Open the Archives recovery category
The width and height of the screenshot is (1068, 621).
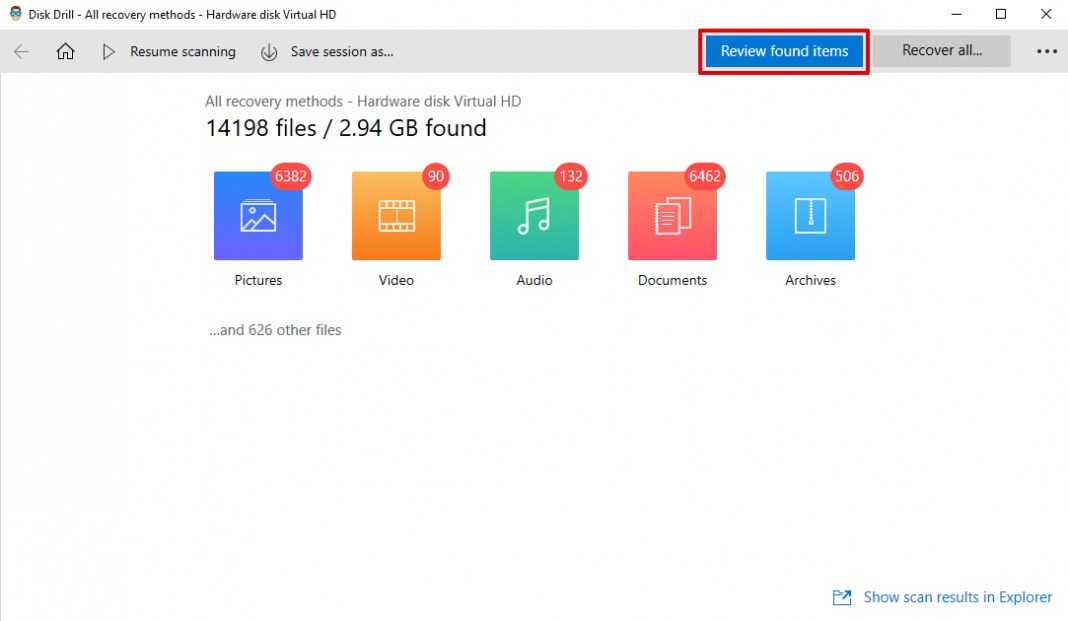tap(810, 215)
